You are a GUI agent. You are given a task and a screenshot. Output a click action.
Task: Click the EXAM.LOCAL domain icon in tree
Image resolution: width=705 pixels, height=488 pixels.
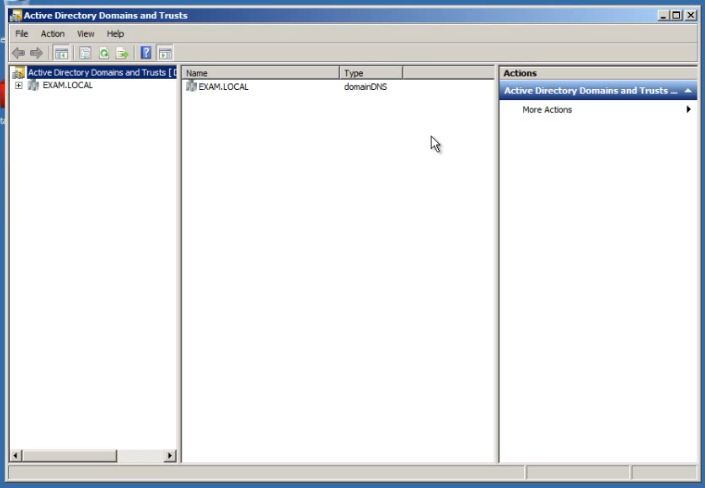tap(33, 85)
